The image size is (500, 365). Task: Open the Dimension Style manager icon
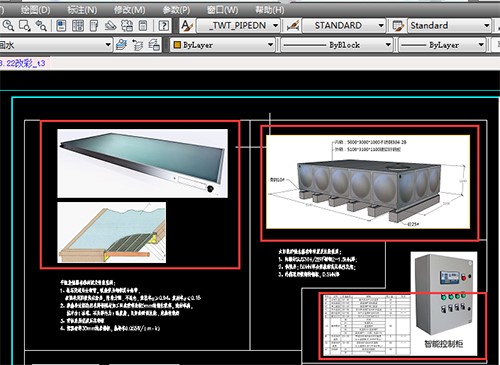coord(292,26)
